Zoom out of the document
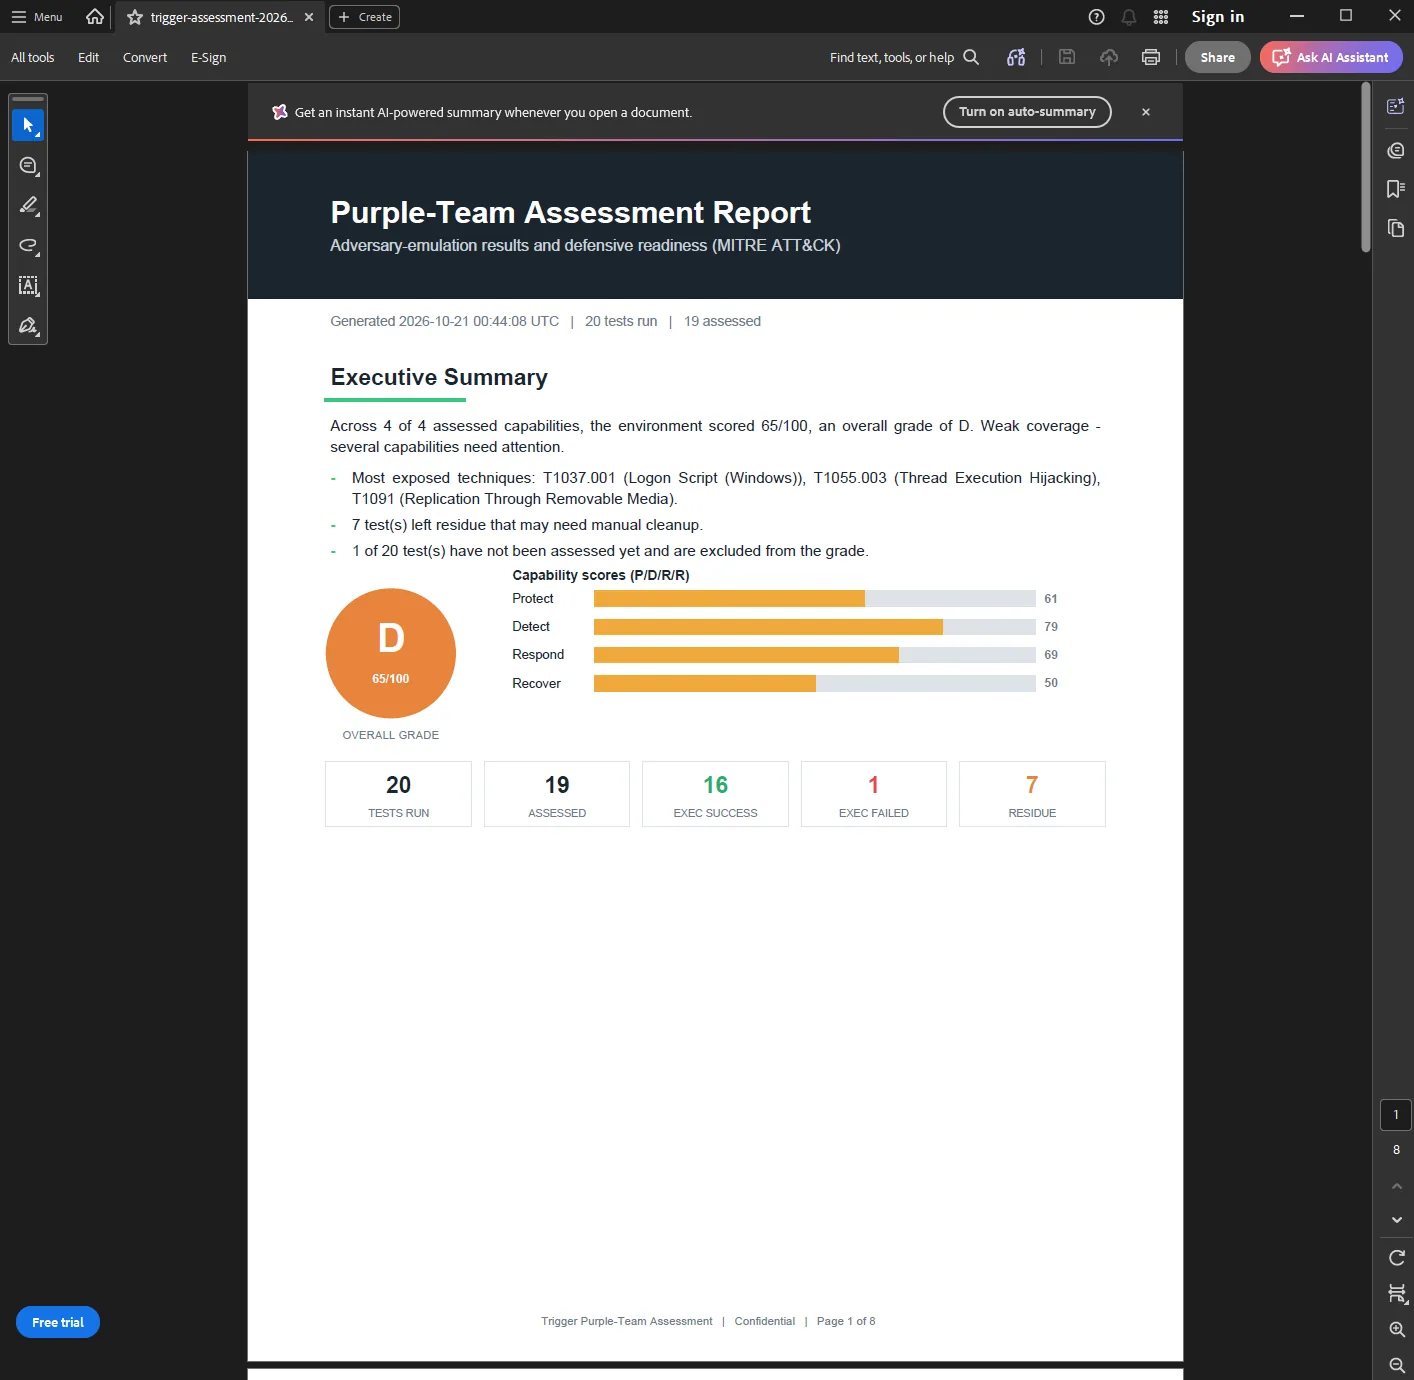The image size is (1414, 1380). 1397,1365
